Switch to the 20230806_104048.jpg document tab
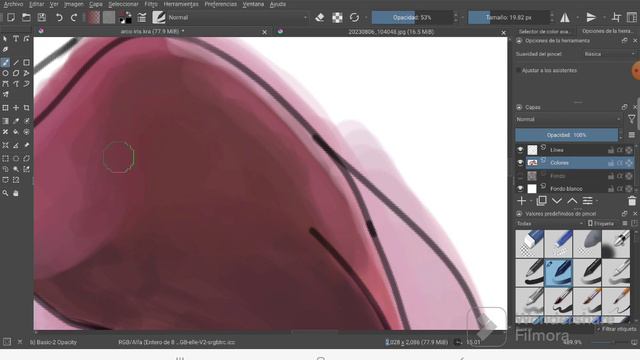 pyautogui.click(x=391, y=32)
